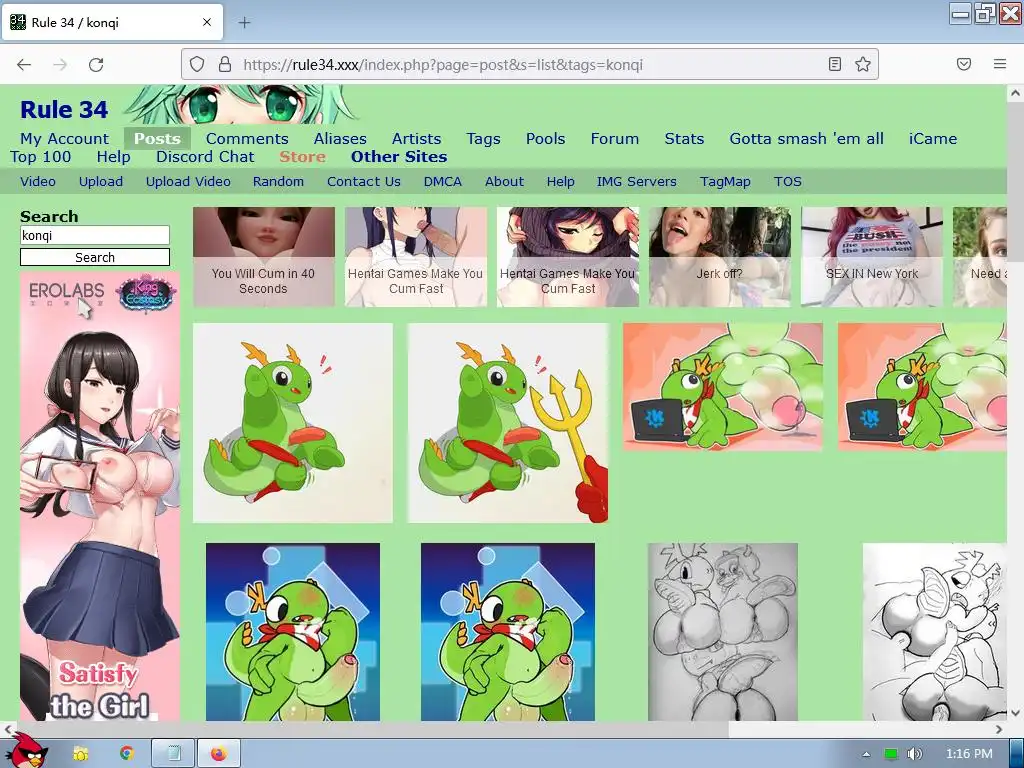The image size is (1024, 768).
Task: Click the horizontal scrollbar right arrow
Action: point(999,729)
